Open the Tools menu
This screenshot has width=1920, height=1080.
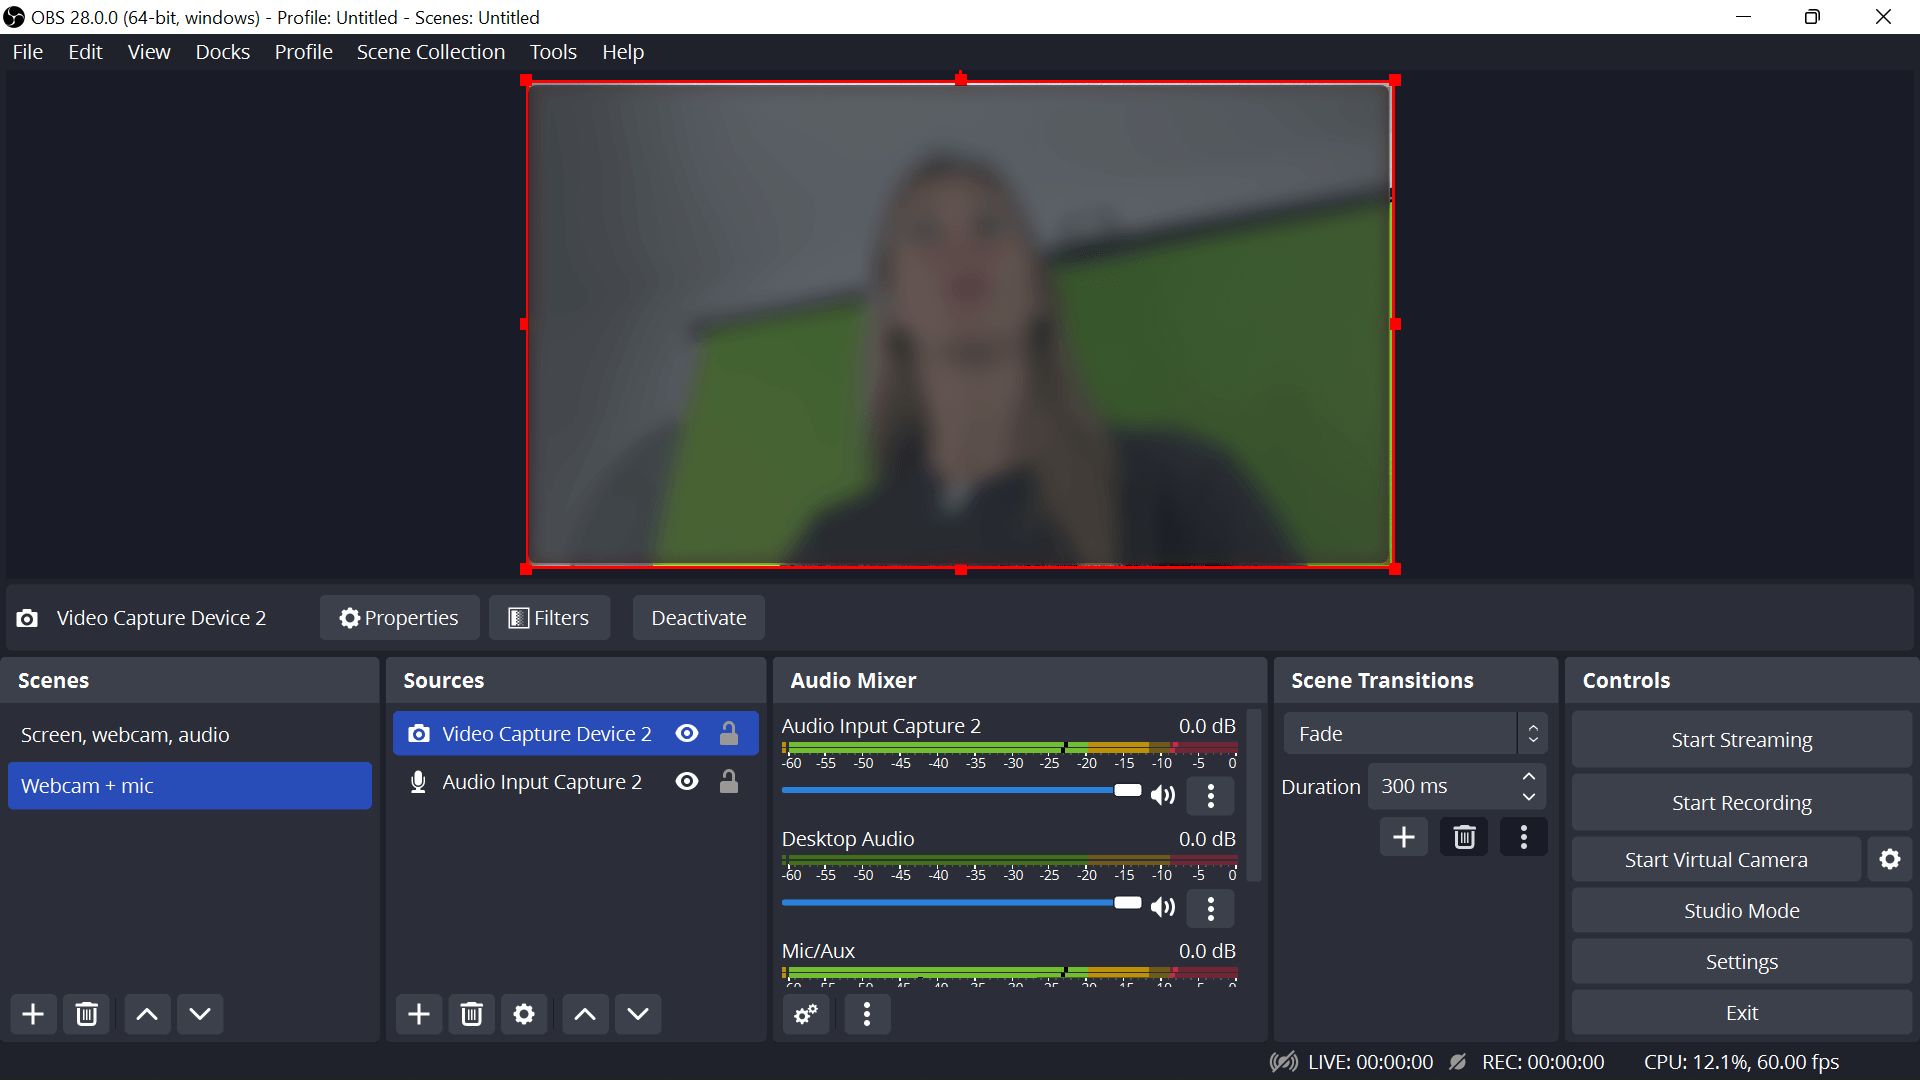553,51
